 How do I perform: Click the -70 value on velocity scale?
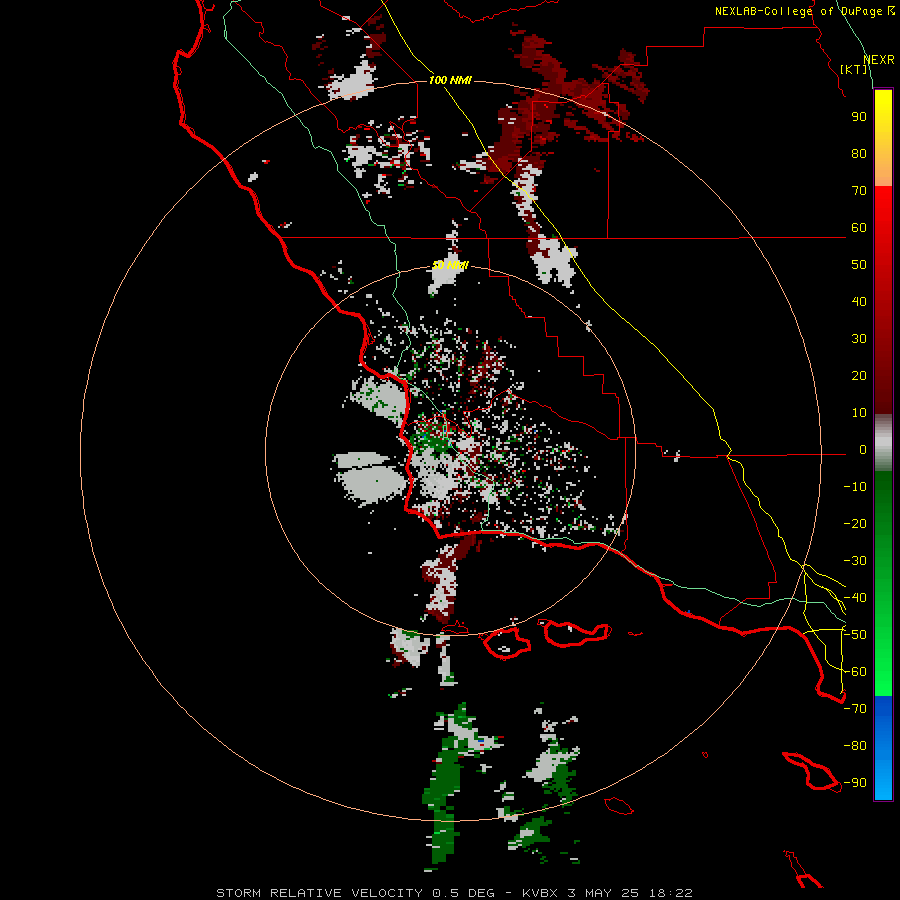[855, 709]
